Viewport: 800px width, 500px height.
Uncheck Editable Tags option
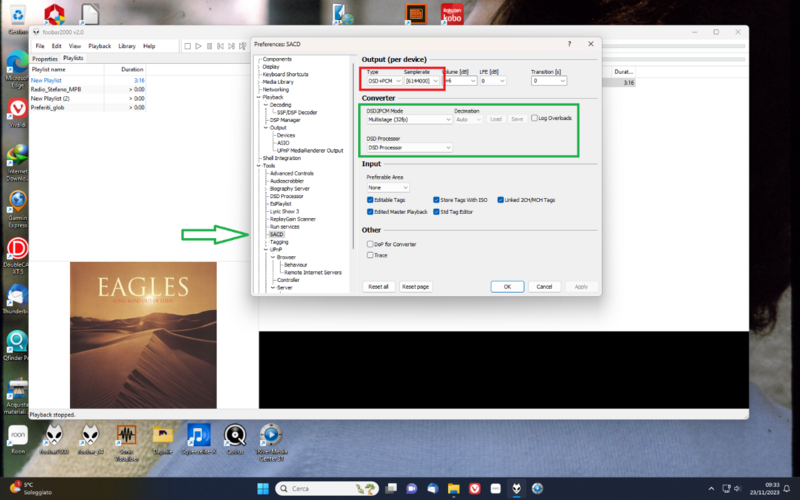coord(370,200)
